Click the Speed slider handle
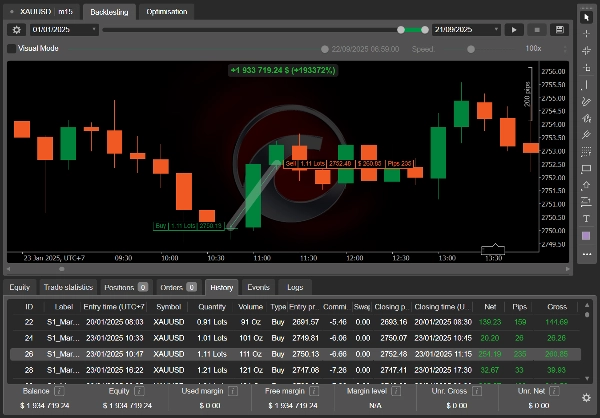Image resolution: width=600 pixels, height=418 pixels. coord(471,49)
